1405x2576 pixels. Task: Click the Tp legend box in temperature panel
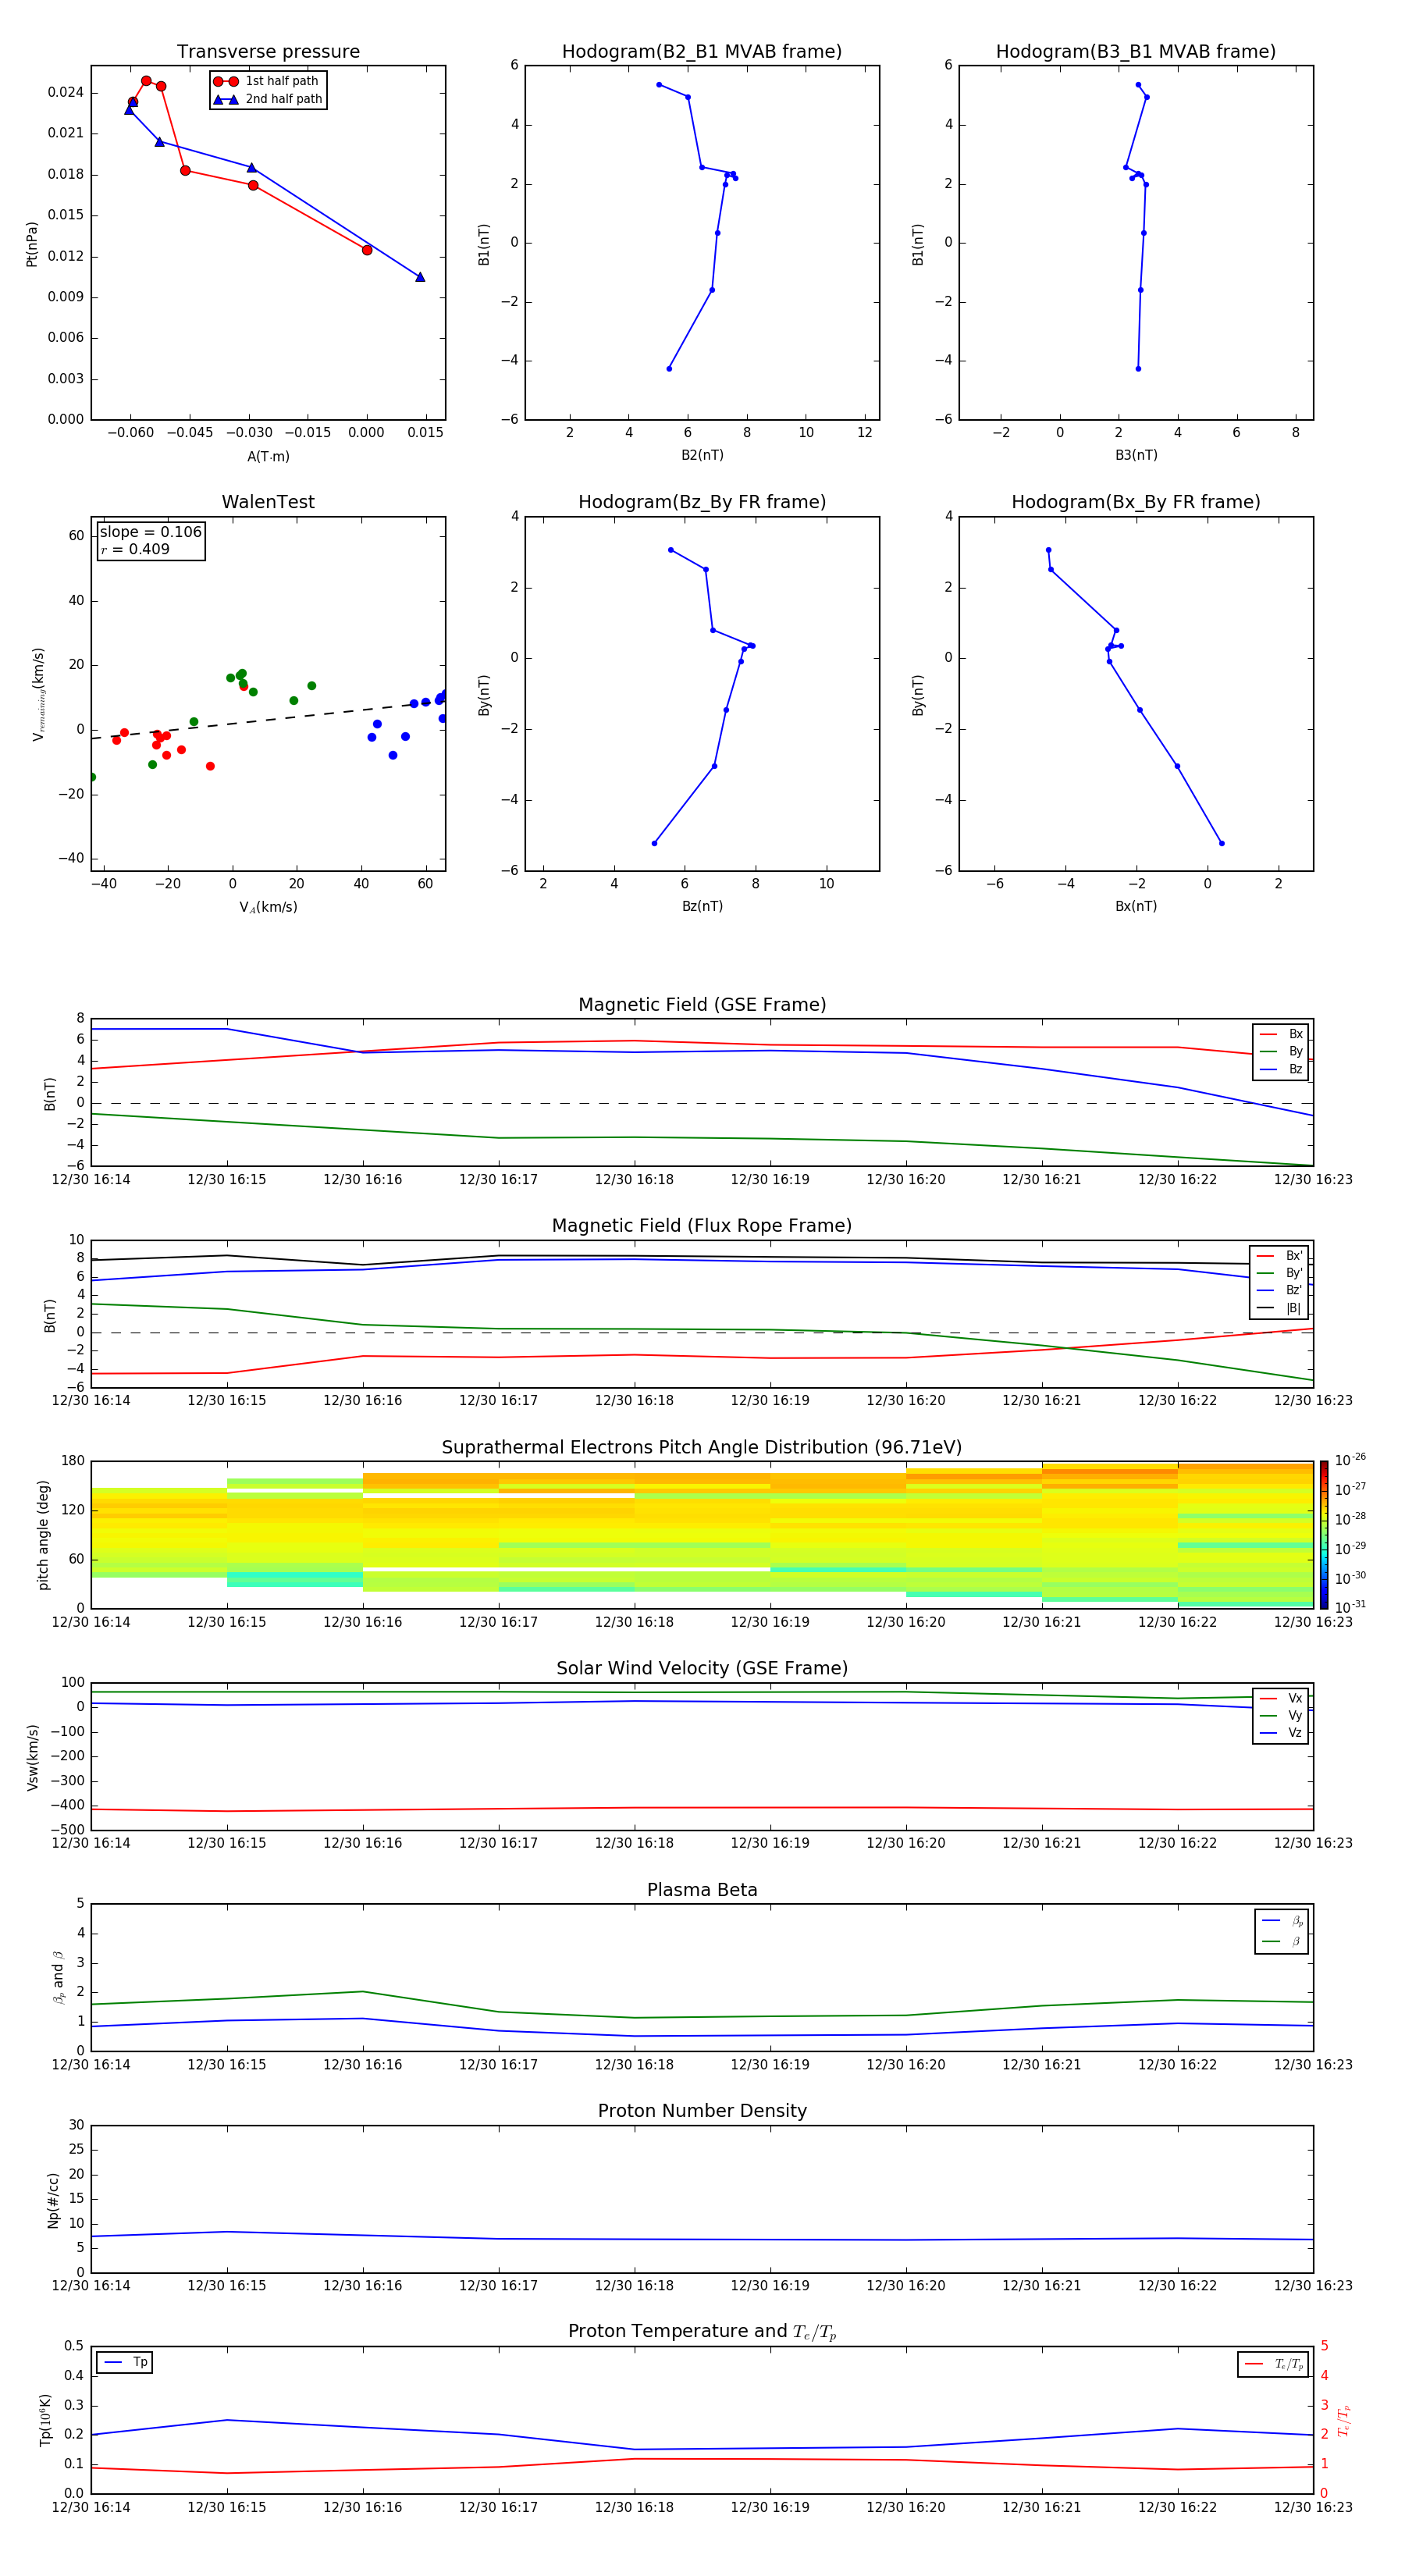(125, 2363)
